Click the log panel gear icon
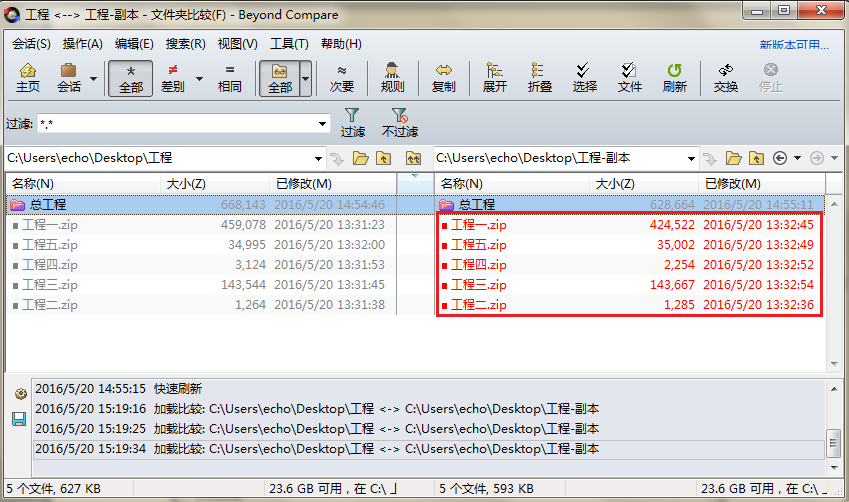Image resolution: width=849 pixels, height=502 pixels. point(20,394)
